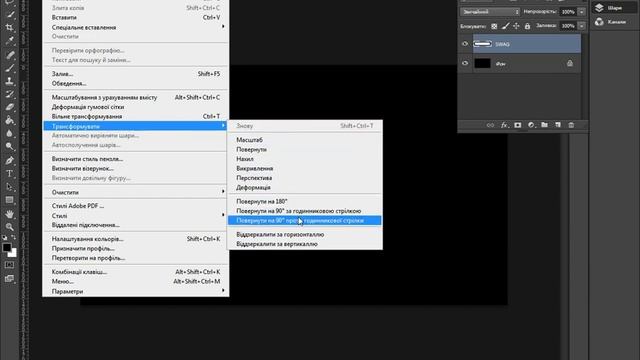Choose Повернути на 180°
The width and height of the screenshot is (640, 360).
[x=305, y=201]
